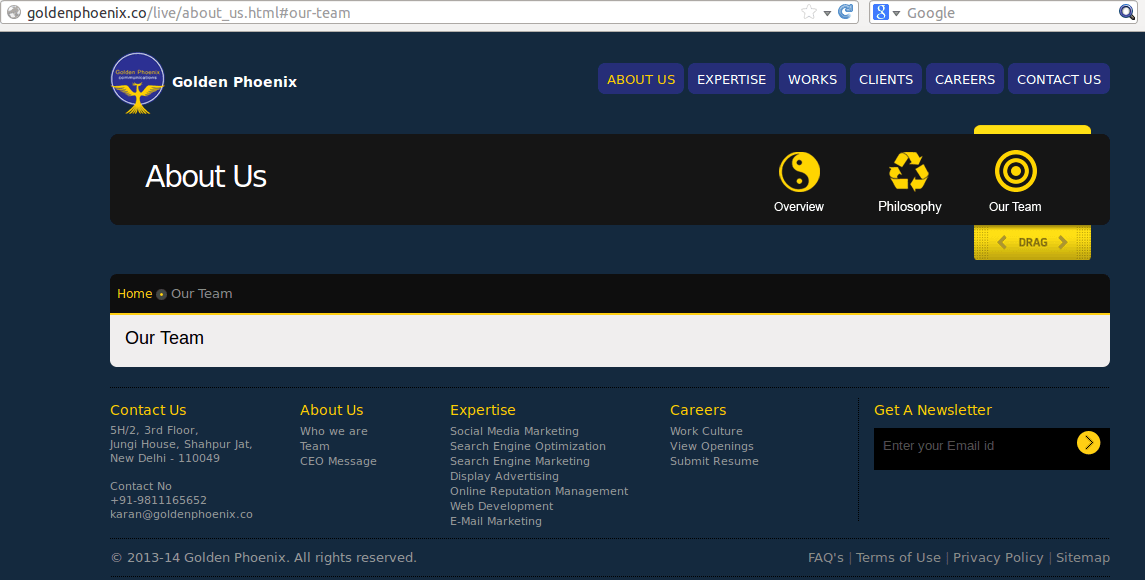Click the globe site identity icon
Screen dimensions: 1145x580
(13, 12)
